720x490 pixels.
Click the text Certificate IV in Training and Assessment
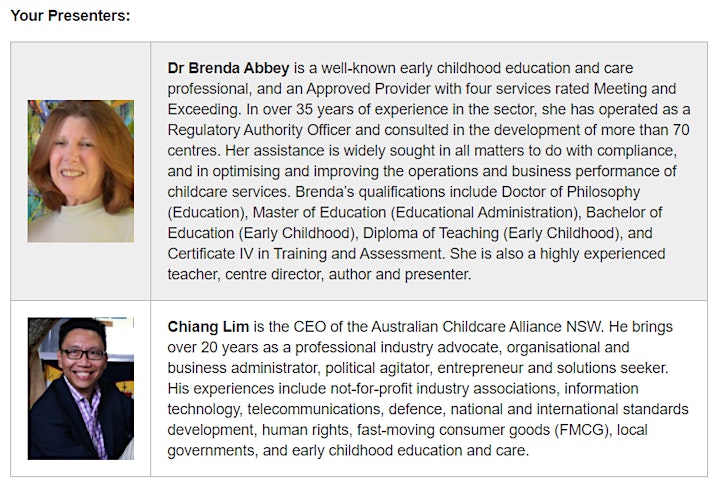coord(304,253)
